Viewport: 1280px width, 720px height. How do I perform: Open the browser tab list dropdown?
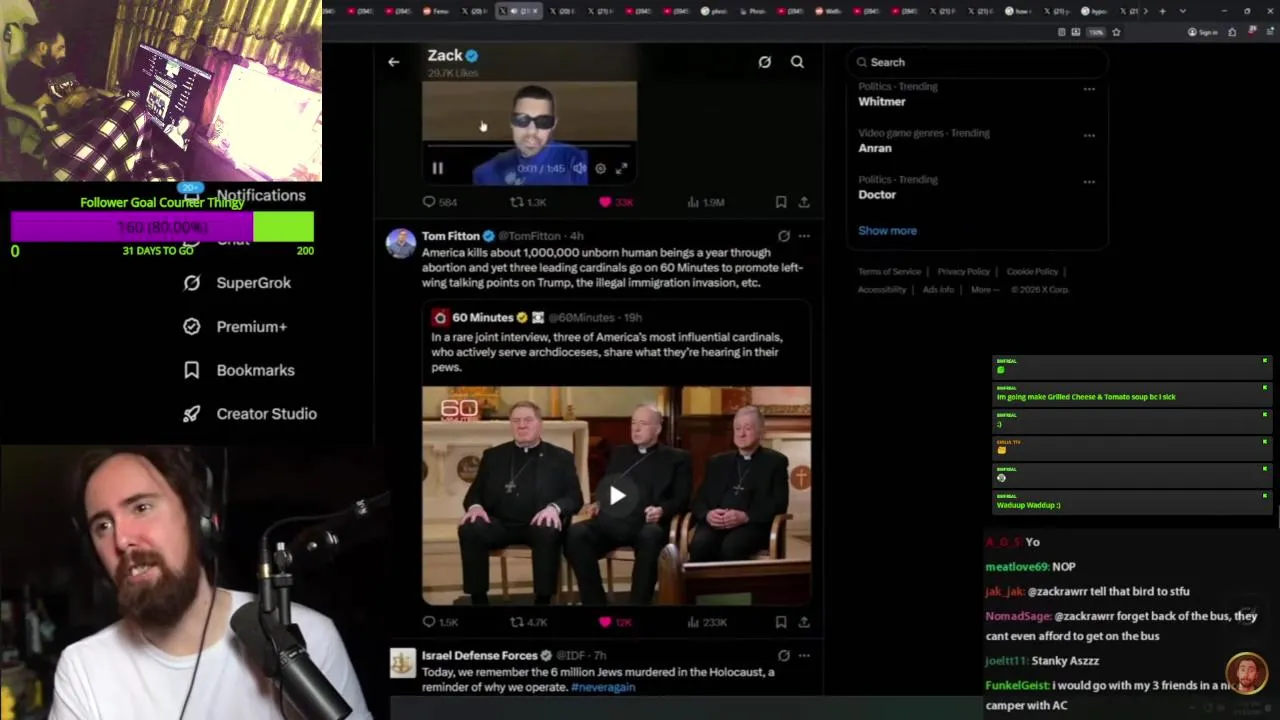pos(1185,11)
